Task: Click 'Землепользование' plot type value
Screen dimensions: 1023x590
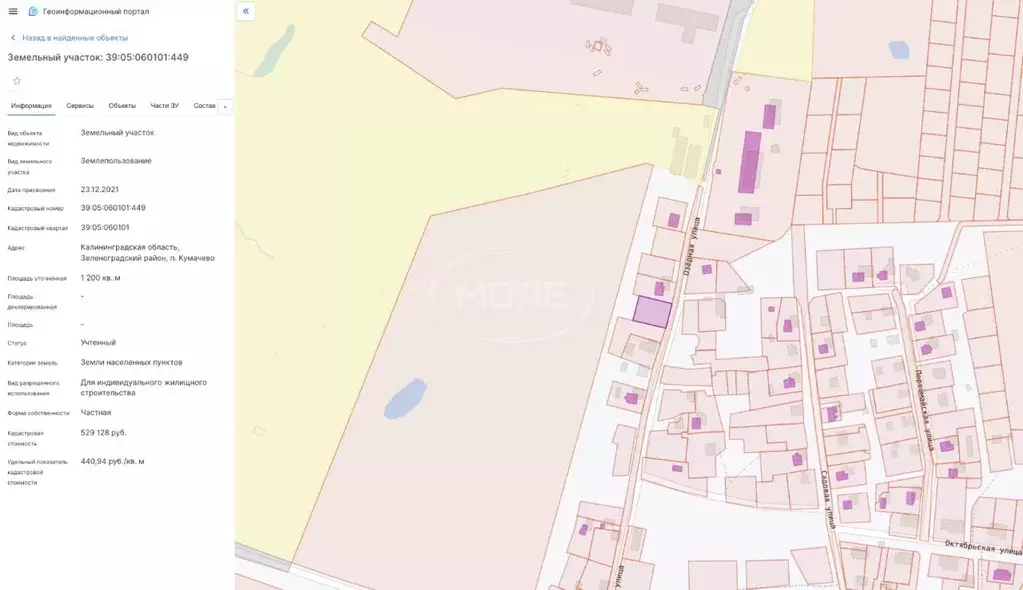Action: [x=116, y=161]
